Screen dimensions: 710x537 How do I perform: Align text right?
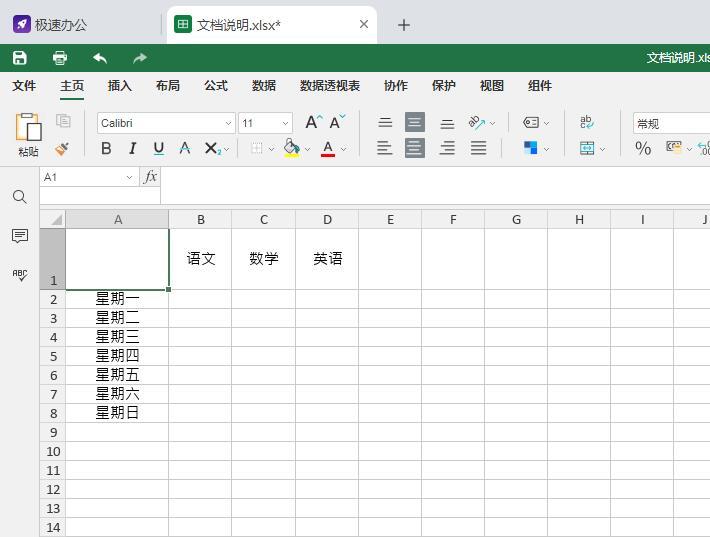pos(447,148)
